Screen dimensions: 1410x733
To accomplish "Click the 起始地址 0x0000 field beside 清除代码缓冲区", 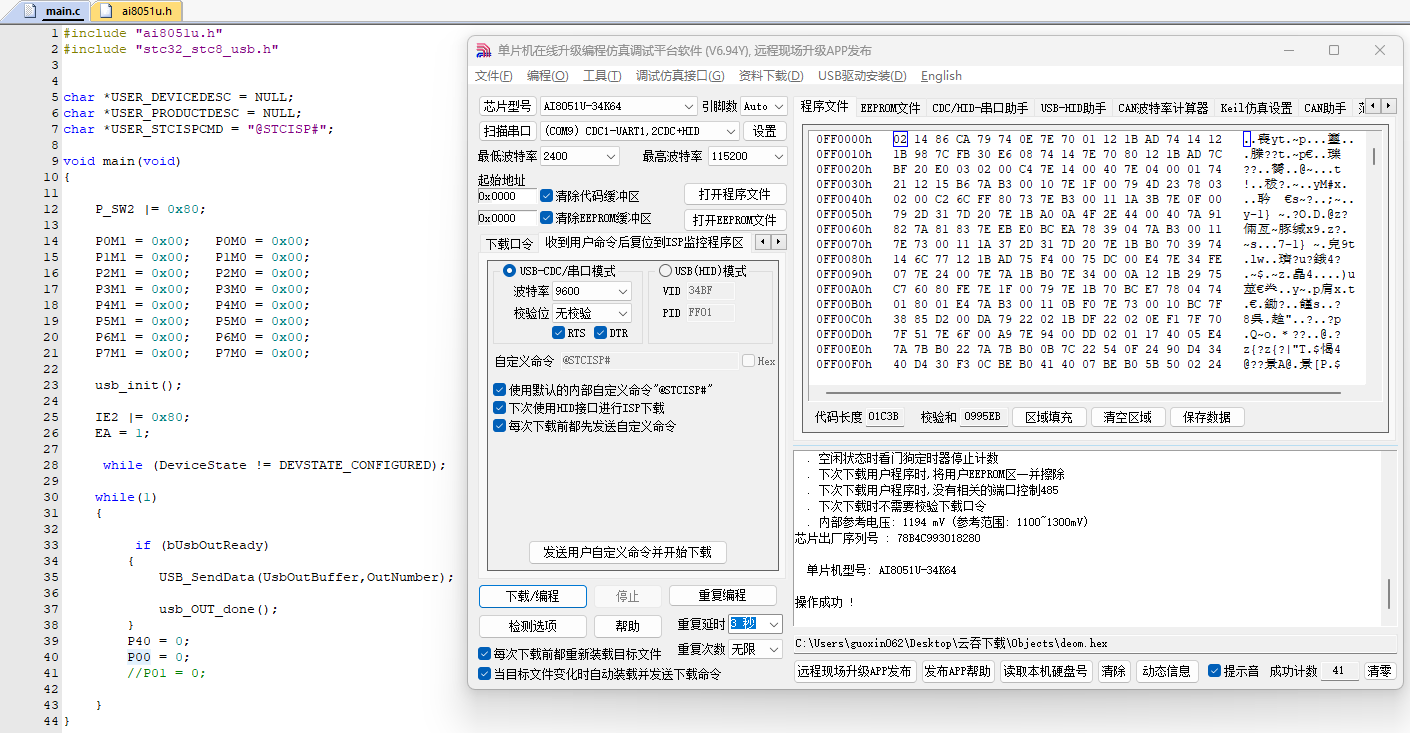I will tap(506, 196).
